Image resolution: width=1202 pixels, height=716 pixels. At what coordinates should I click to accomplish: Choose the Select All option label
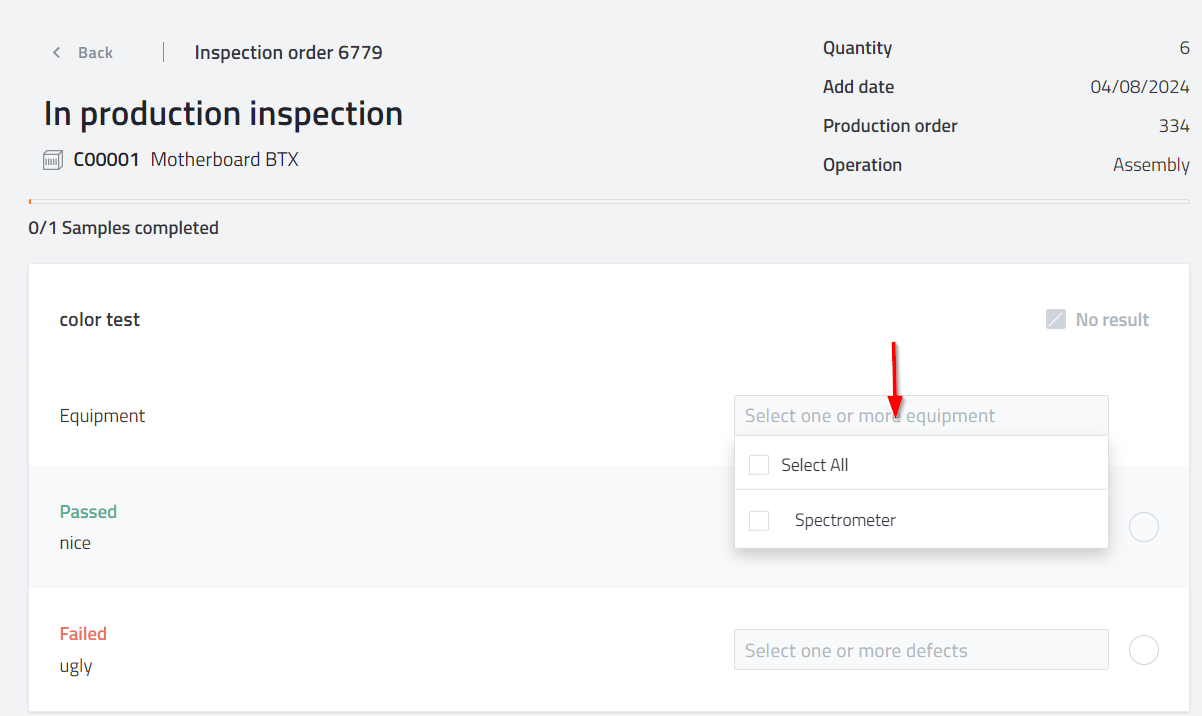click(x=814, y=465)
